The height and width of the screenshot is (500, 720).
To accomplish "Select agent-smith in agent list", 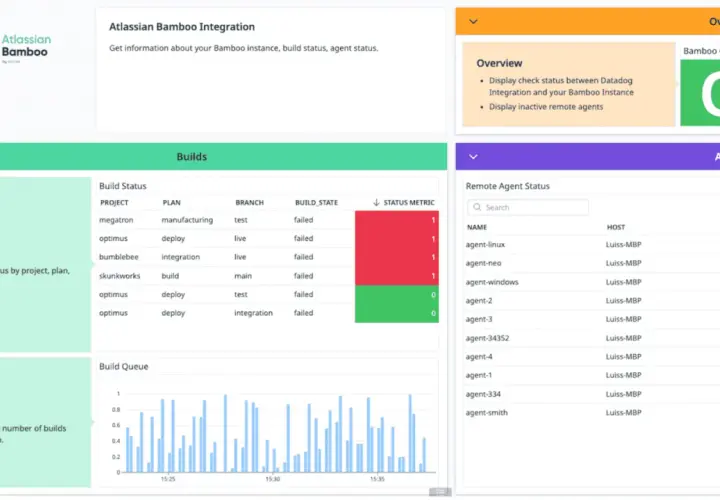I will tap(487, 413).
